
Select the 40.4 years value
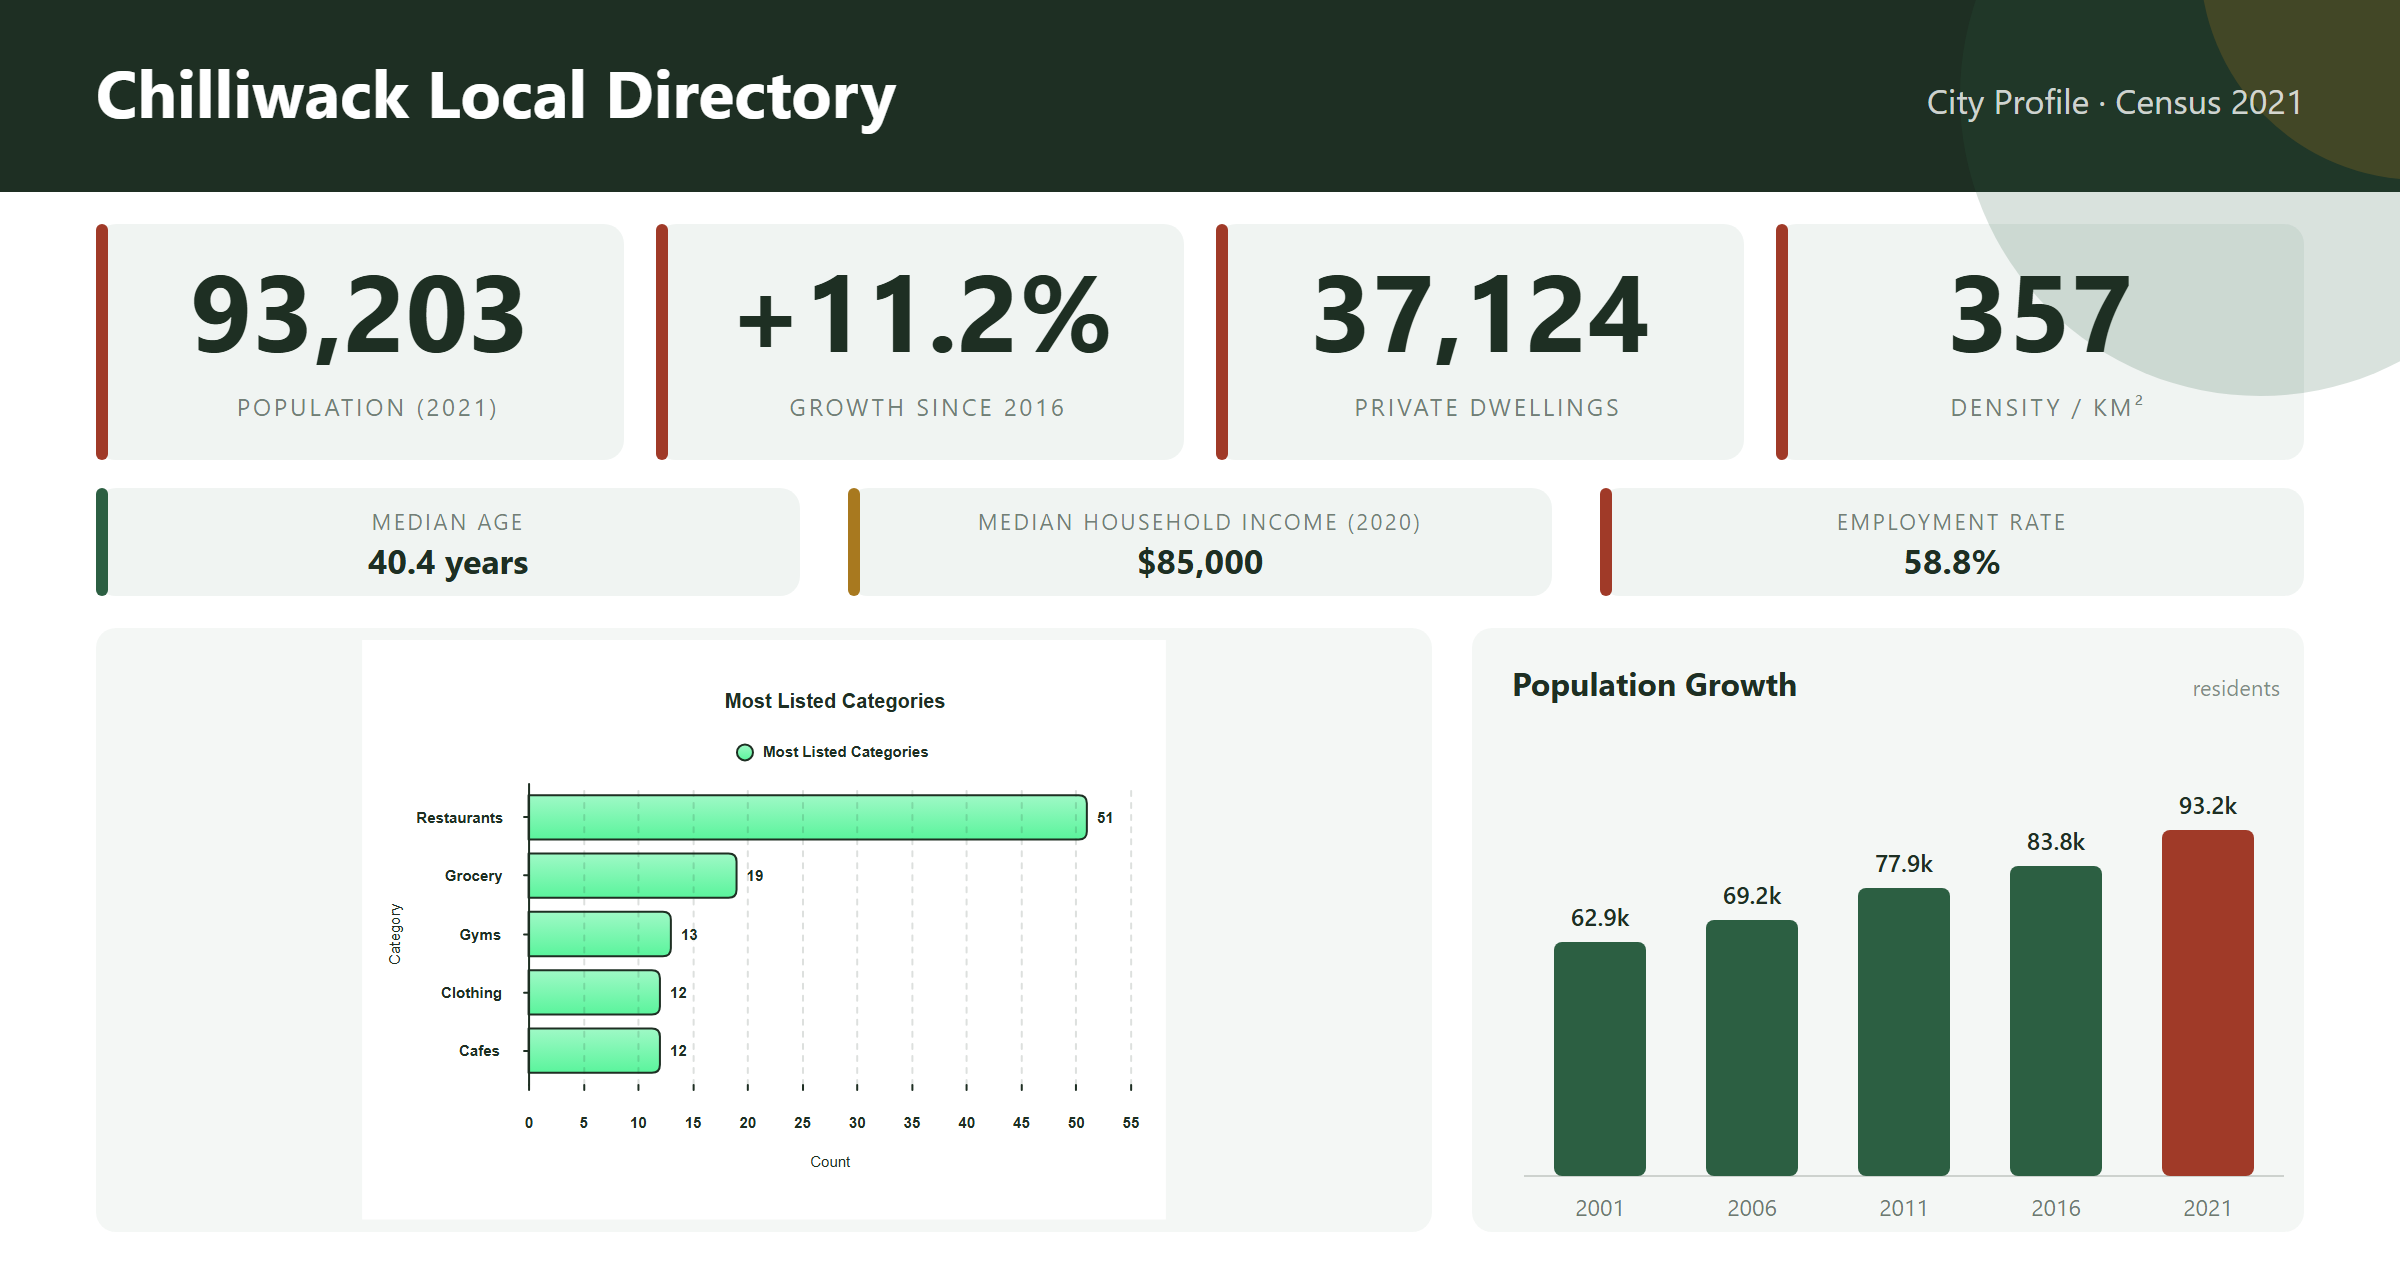click(448, 563)
